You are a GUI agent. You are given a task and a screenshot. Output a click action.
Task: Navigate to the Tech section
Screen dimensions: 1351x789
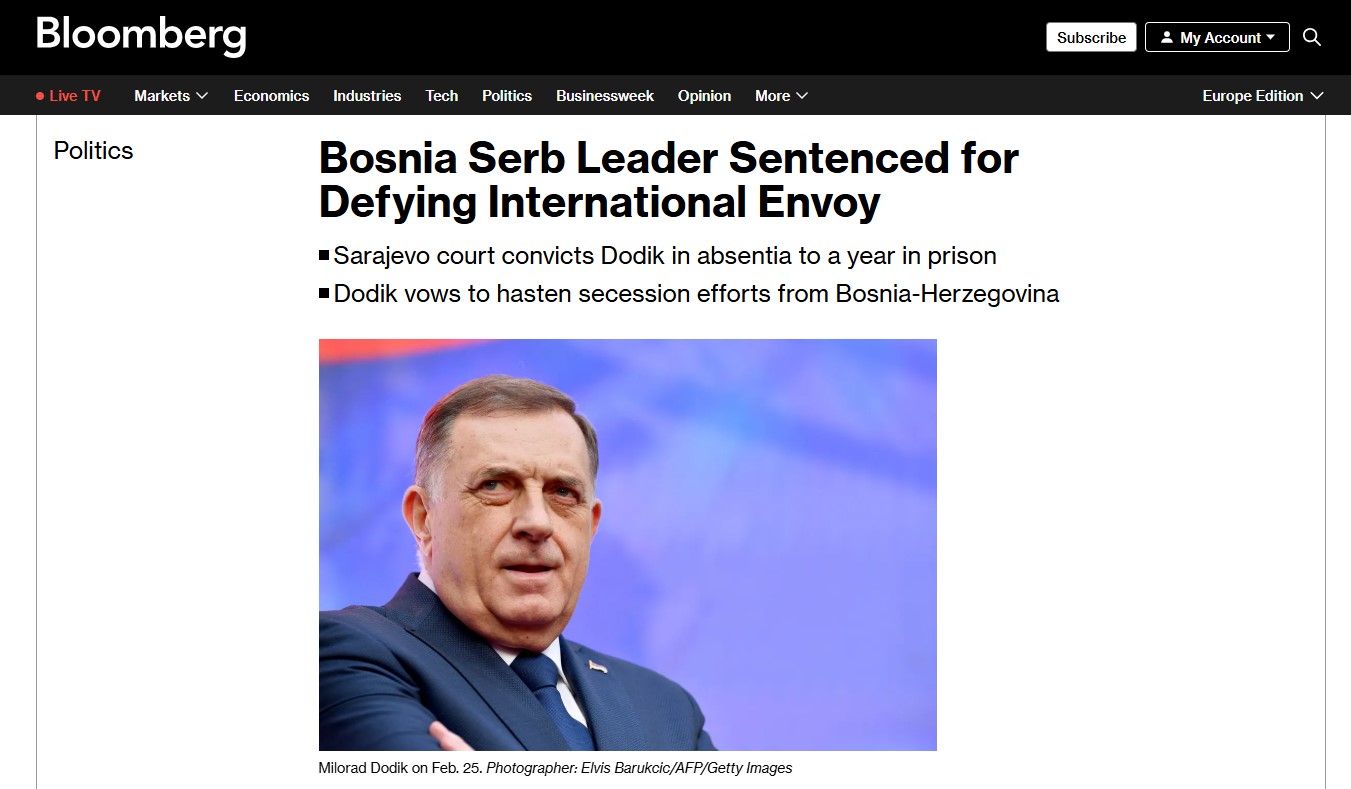tap(441, 96)
